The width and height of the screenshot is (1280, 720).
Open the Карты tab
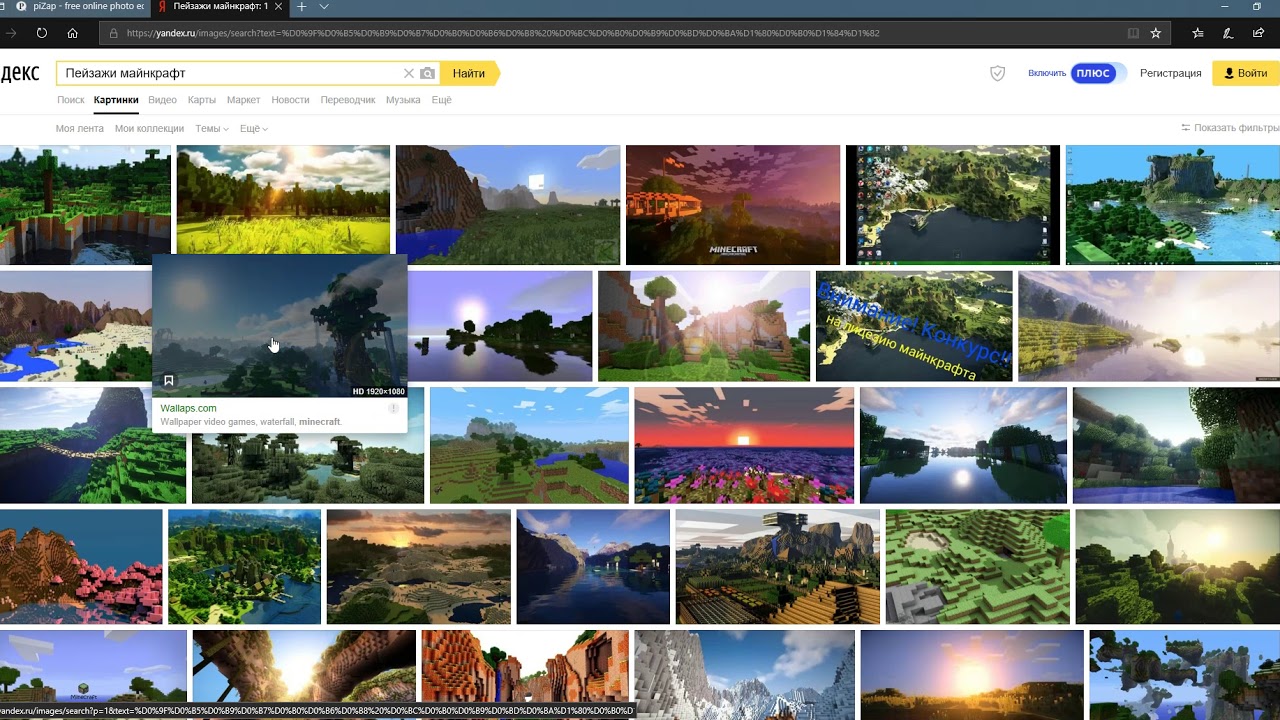[202, 100]
